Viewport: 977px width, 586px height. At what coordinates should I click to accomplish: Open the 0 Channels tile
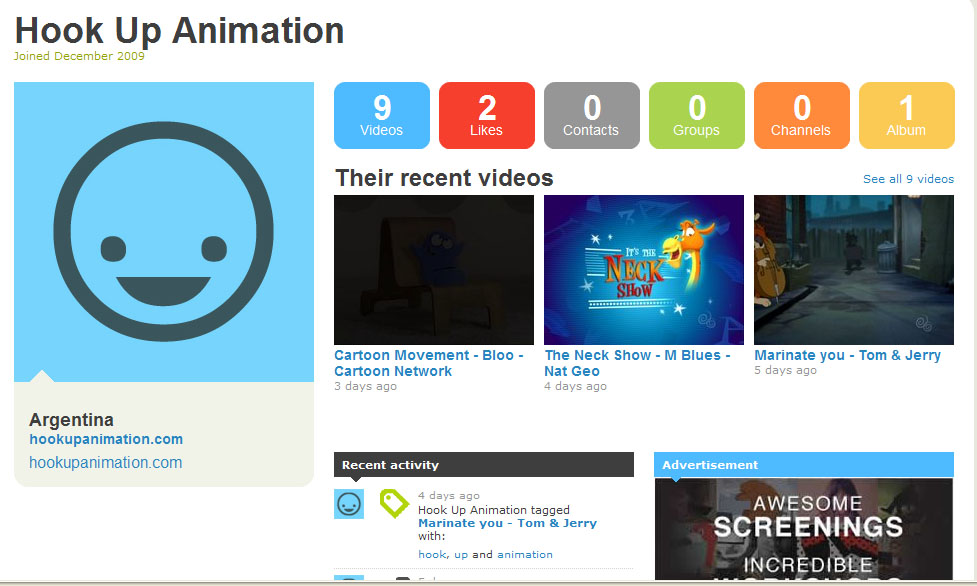(802, 115)
